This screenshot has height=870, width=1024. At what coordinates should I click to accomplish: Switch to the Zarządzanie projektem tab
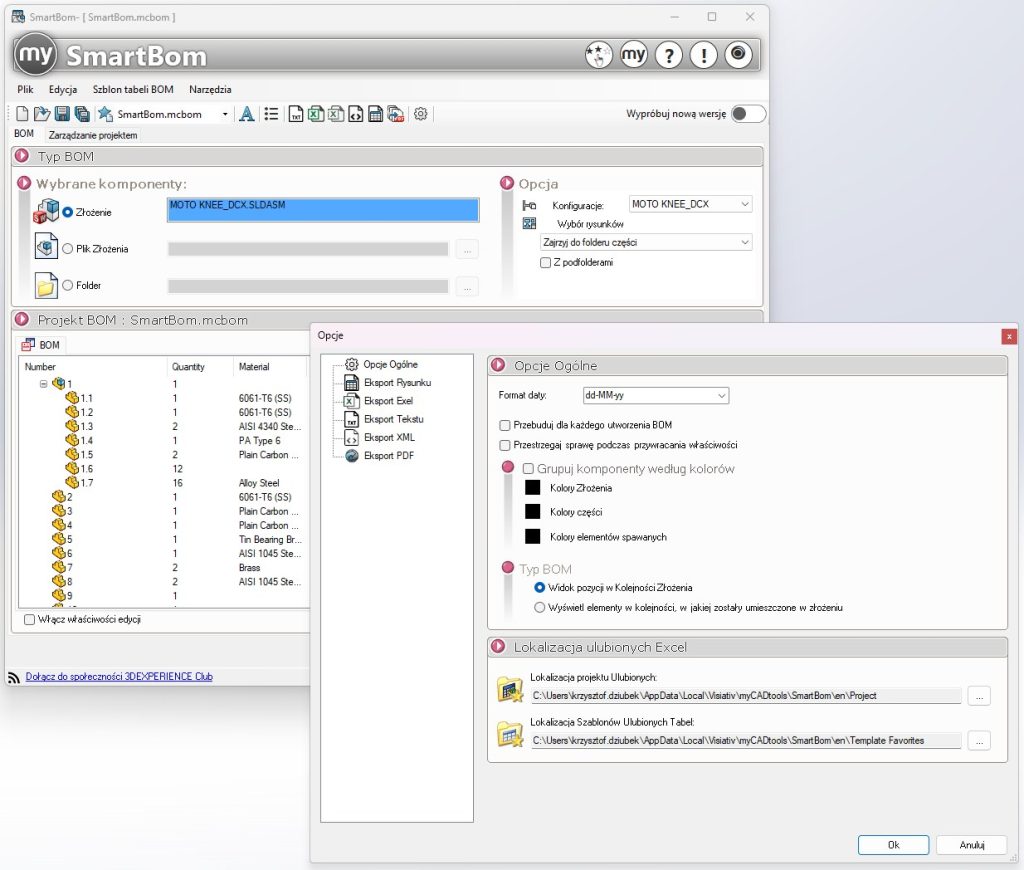[x=93, y=135]
